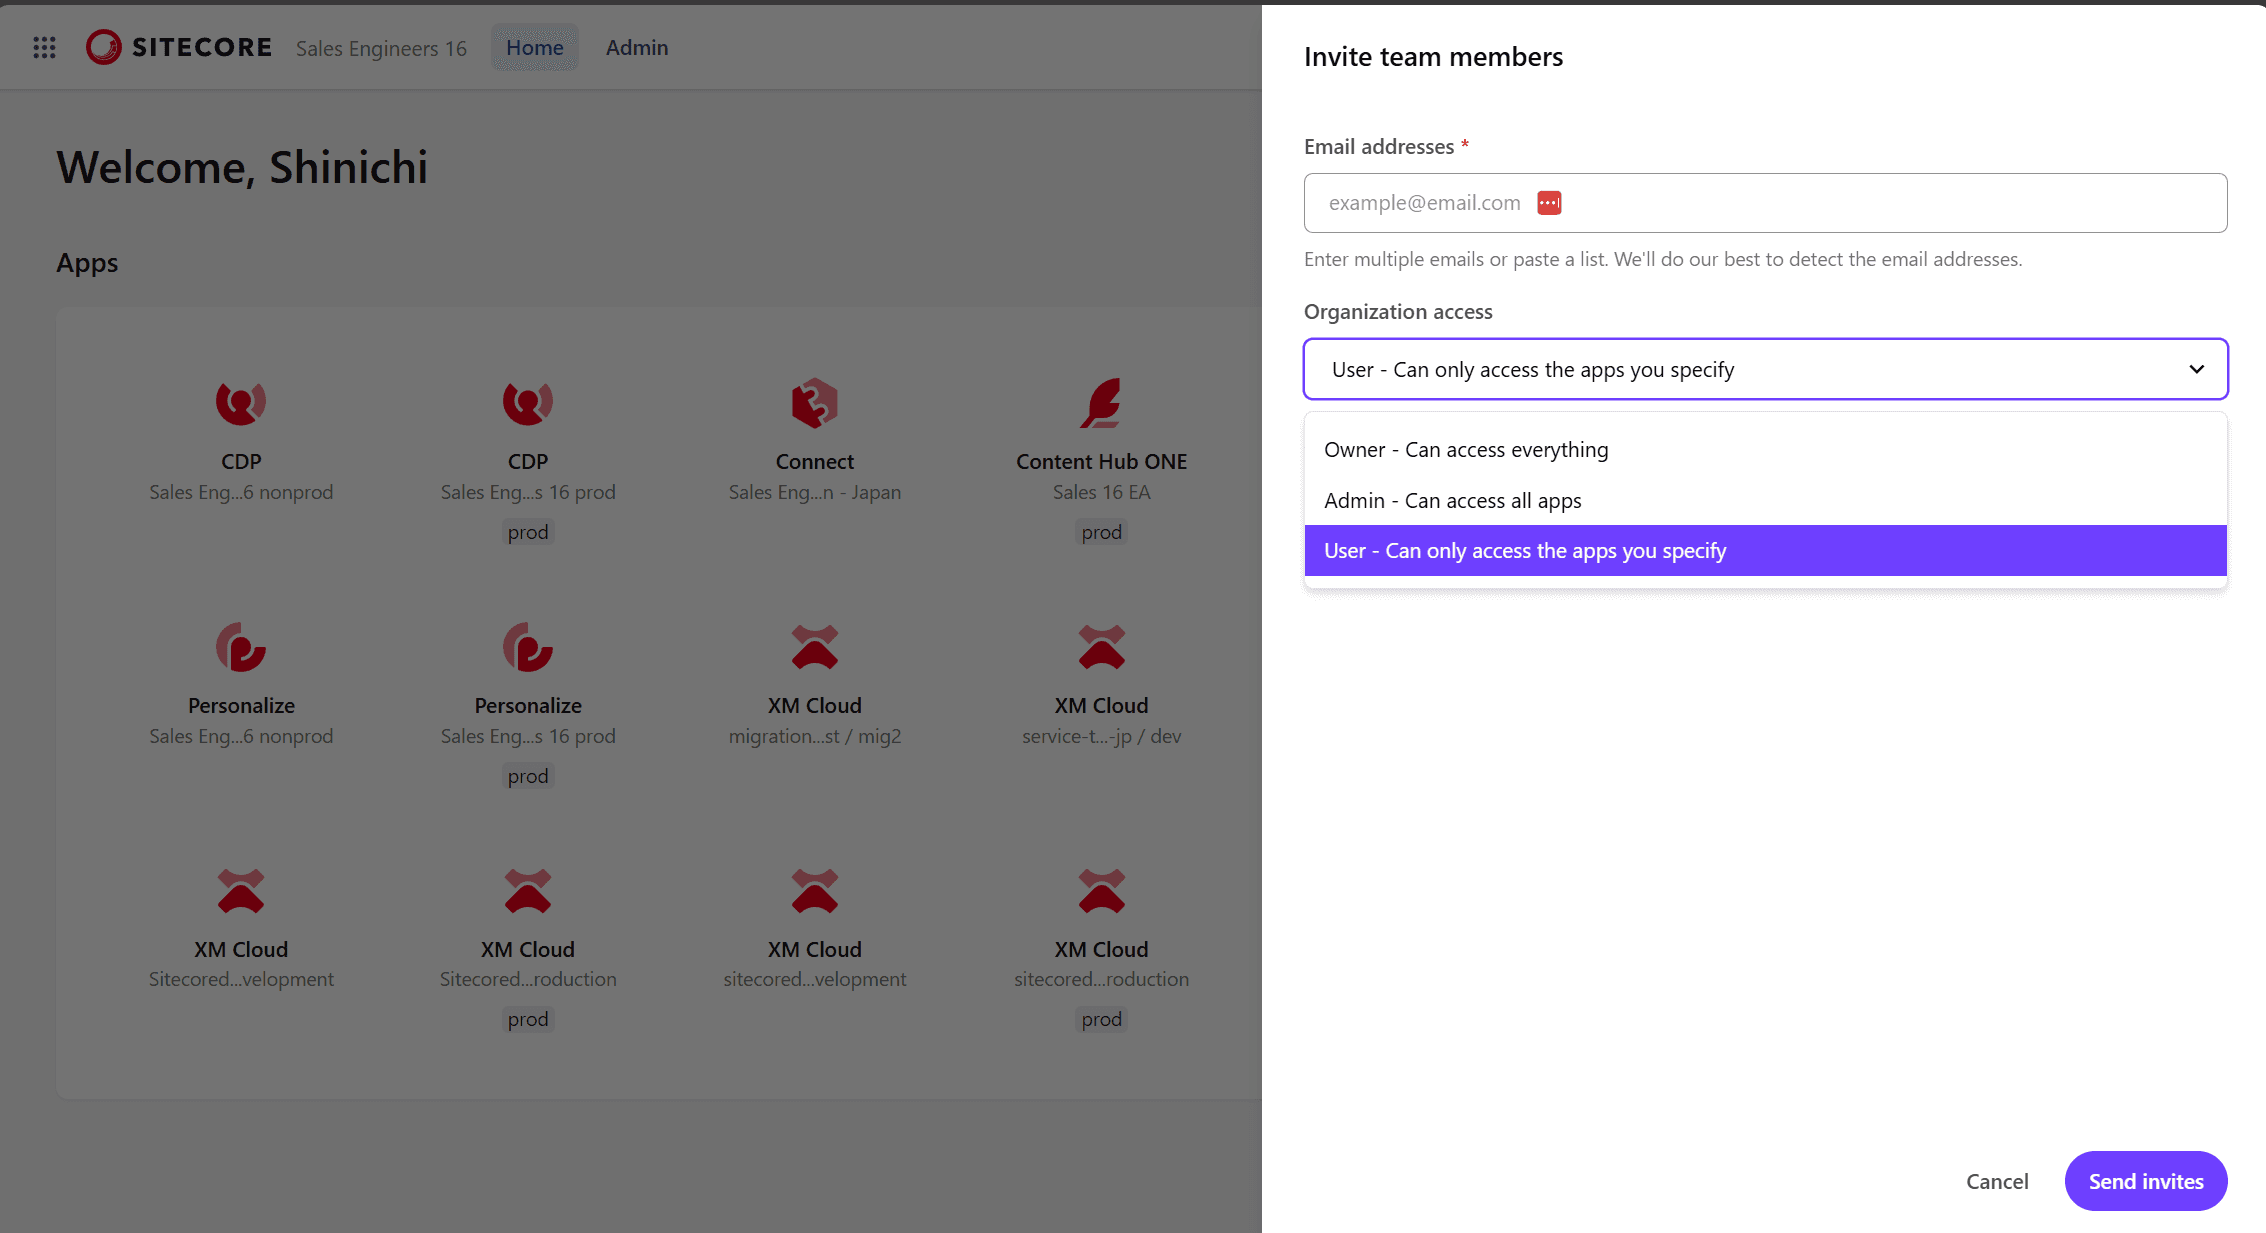2266x1233 pixels.
Task: Select Admin - Can access all apps
Action: point(1452,501)
